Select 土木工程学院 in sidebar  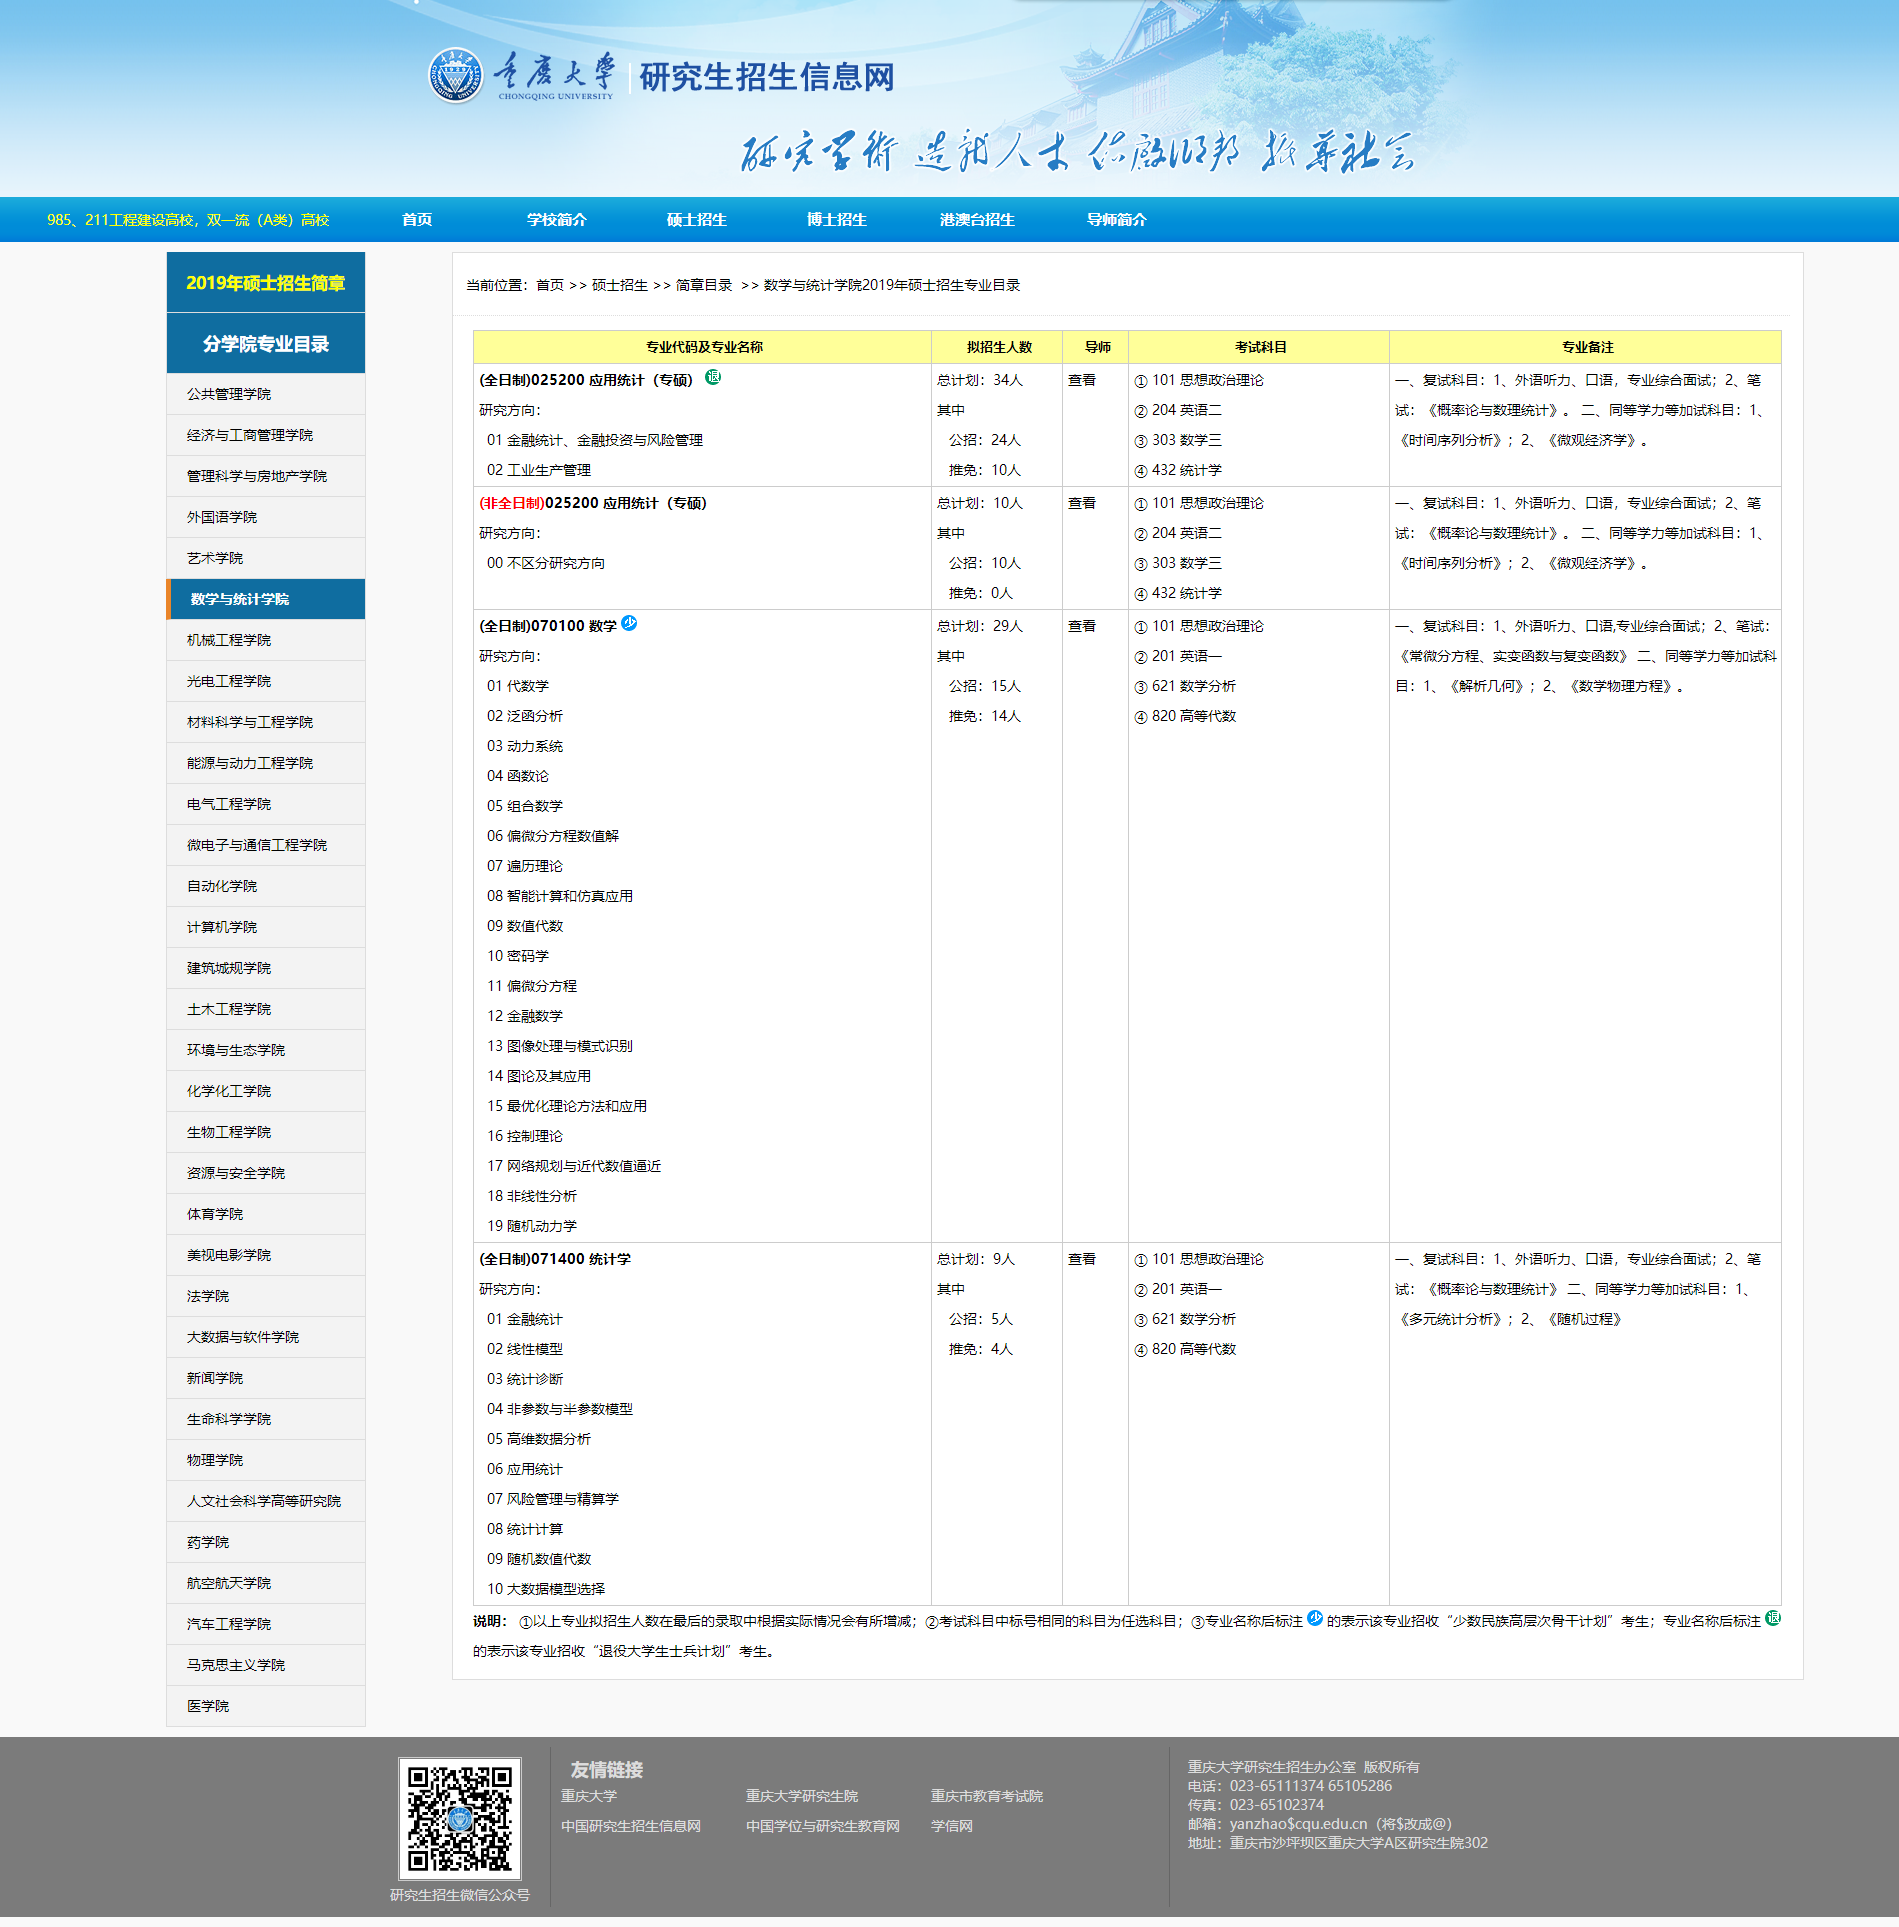click(x=266, y=1009)
